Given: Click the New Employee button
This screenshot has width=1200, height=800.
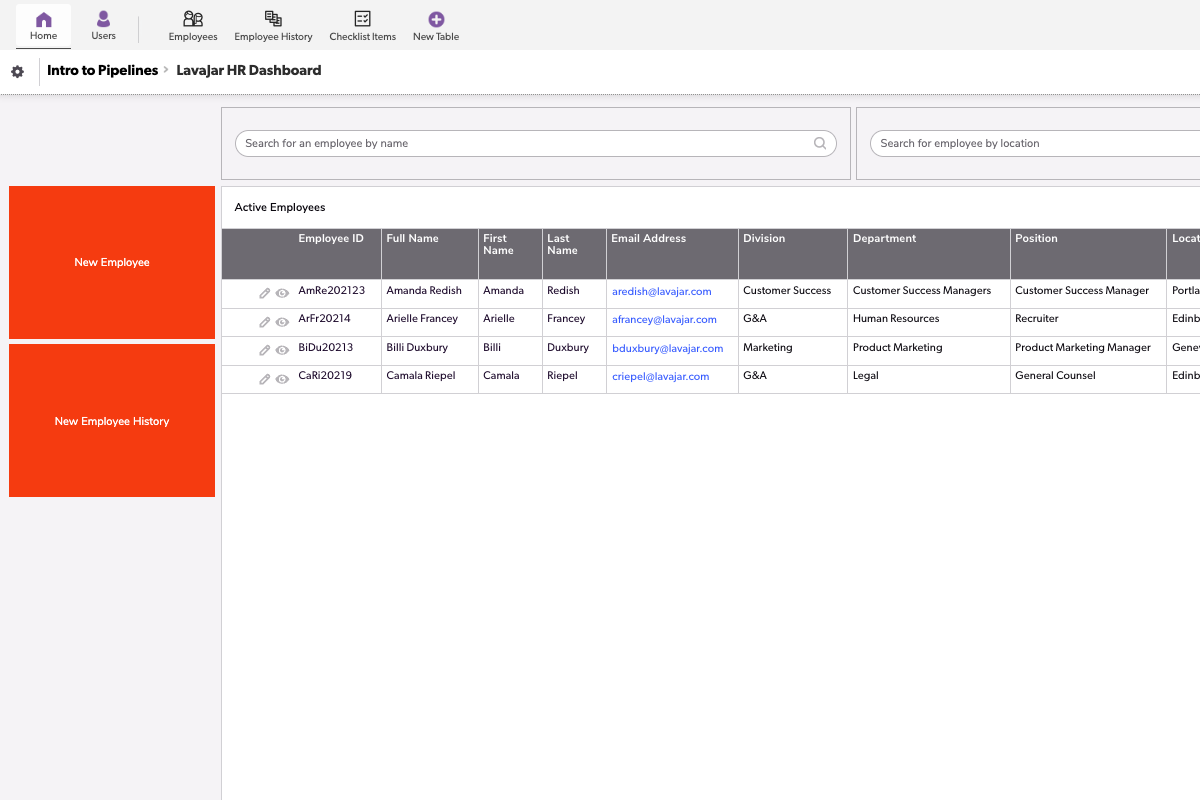Looking at the screenshot, I should tap(112, 262).
